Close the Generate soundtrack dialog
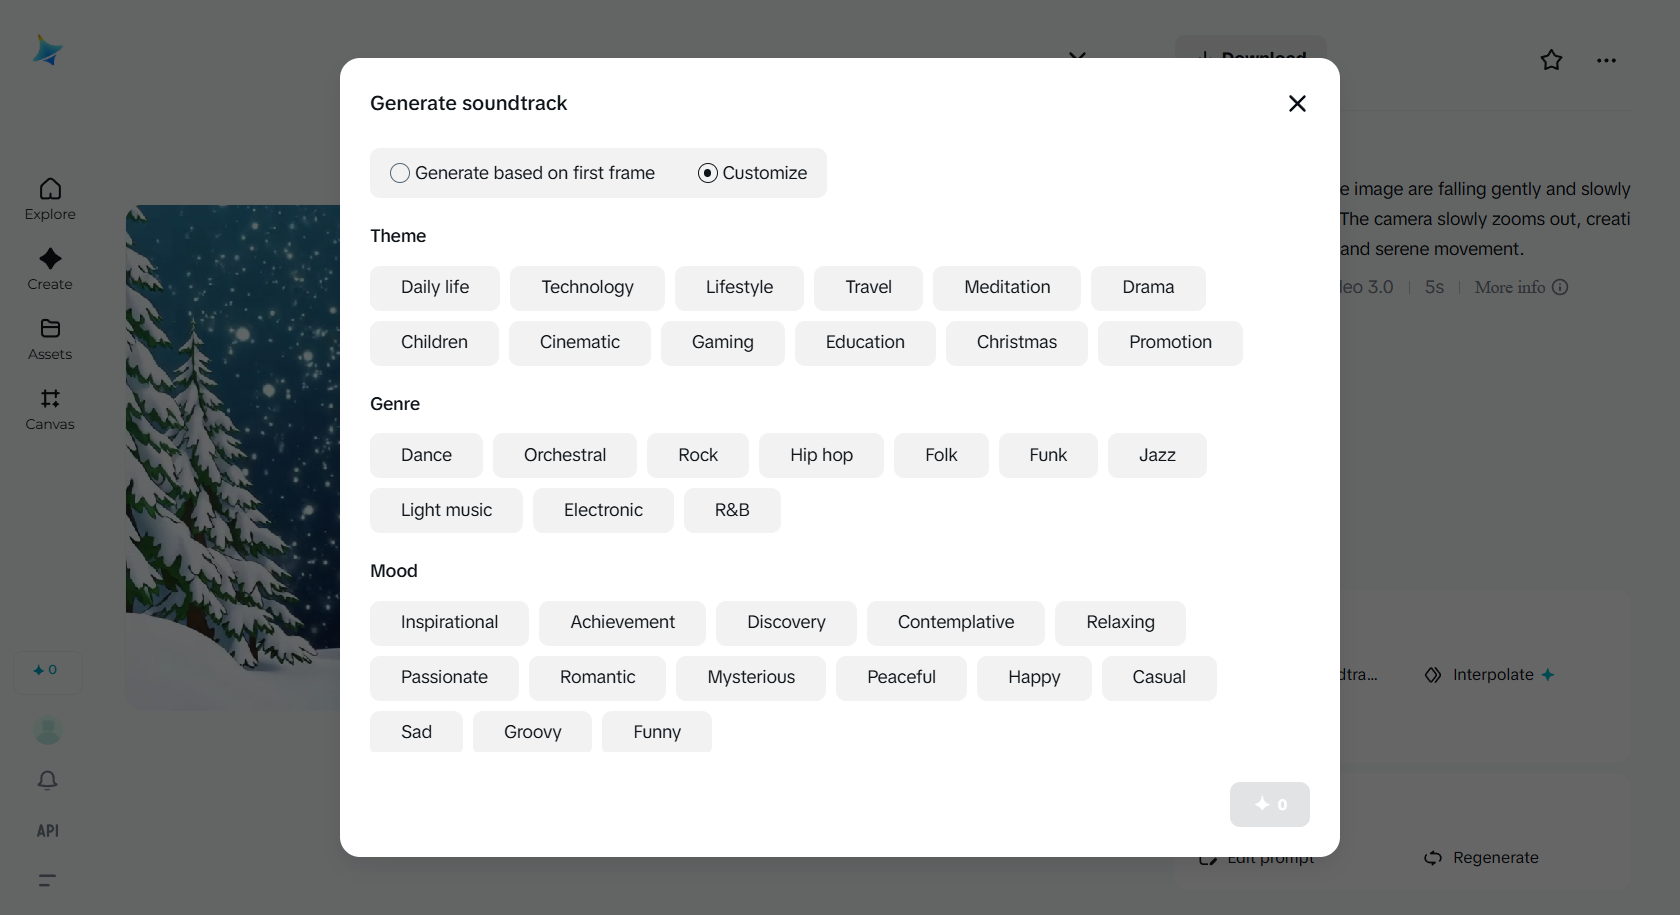 1297,103
